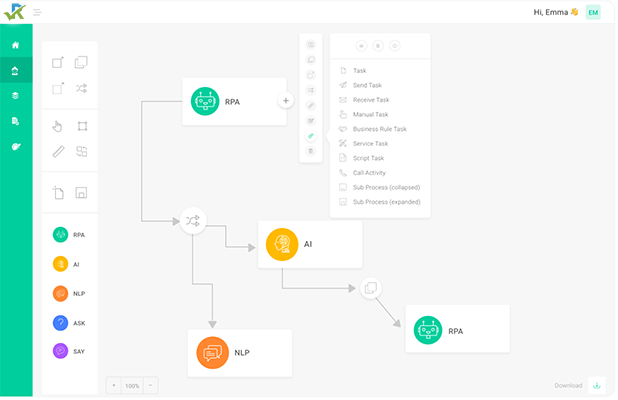Select the hand pan tool
Viewport: 618px width, 400px height.
[x=57, y=126]
